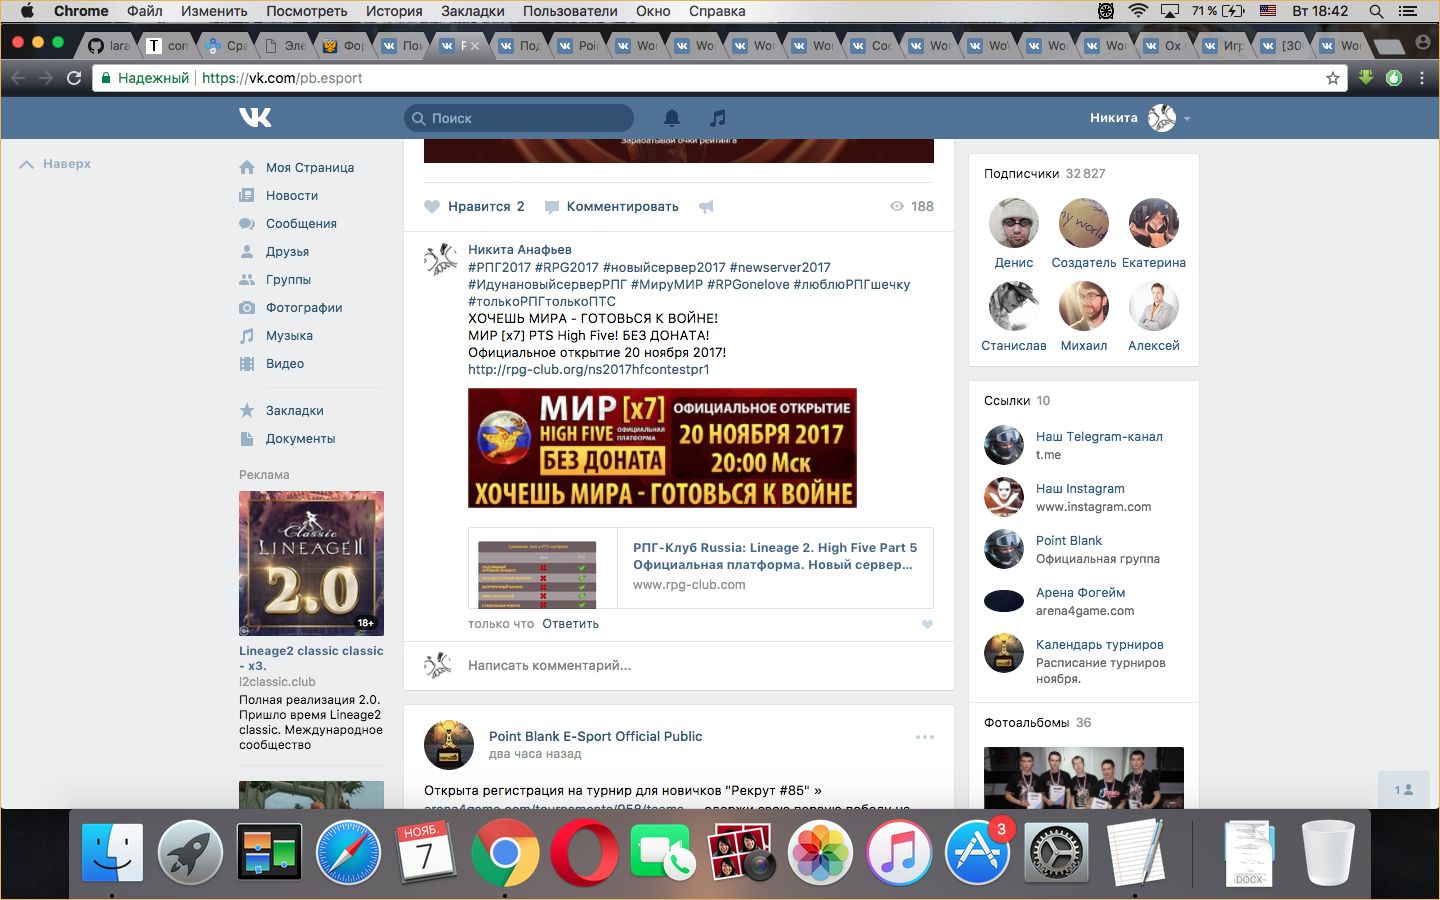Open the История menu
This screenshot has height=900, width=1440.
(394, 11)
